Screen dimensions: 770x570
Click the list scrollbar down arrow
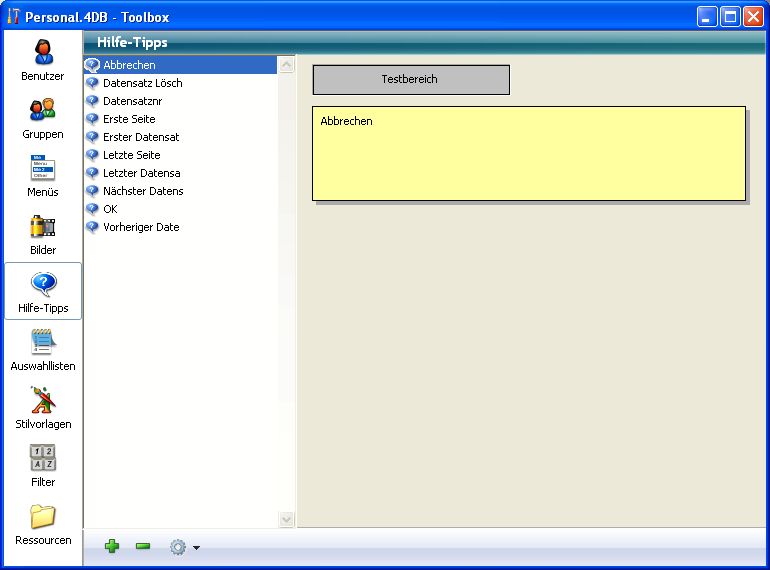click(287, 519)
